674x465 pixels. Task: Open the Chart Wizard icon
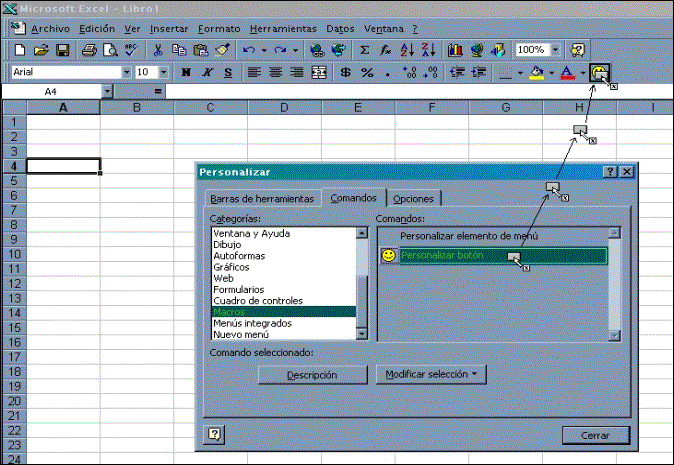click(455, 49)
